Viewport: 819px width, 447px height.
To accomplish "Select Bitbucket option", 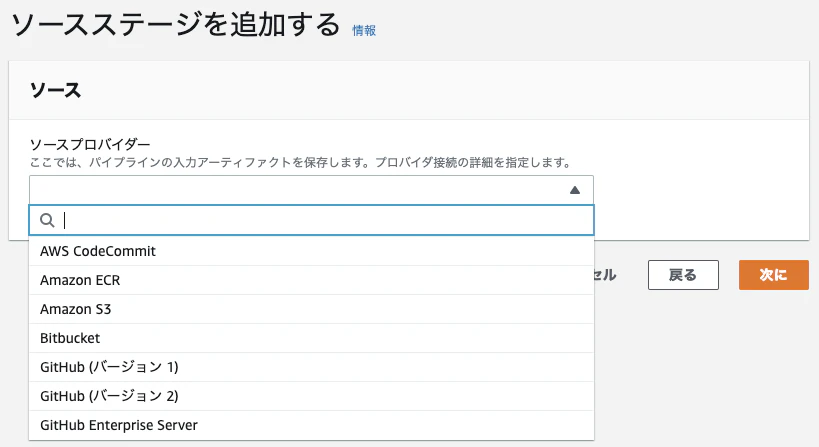I will tap(311, 338).
